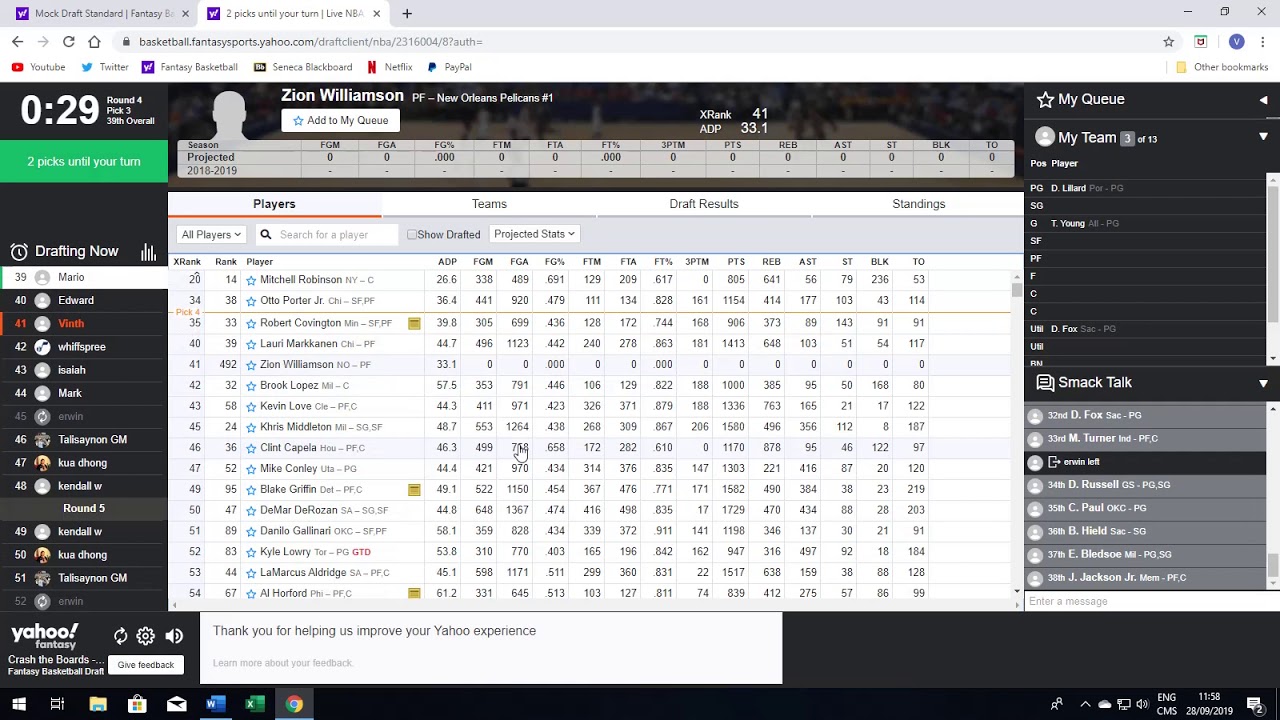
Task: Toggle queue star for Zion Williamson row
Action: 251,365
